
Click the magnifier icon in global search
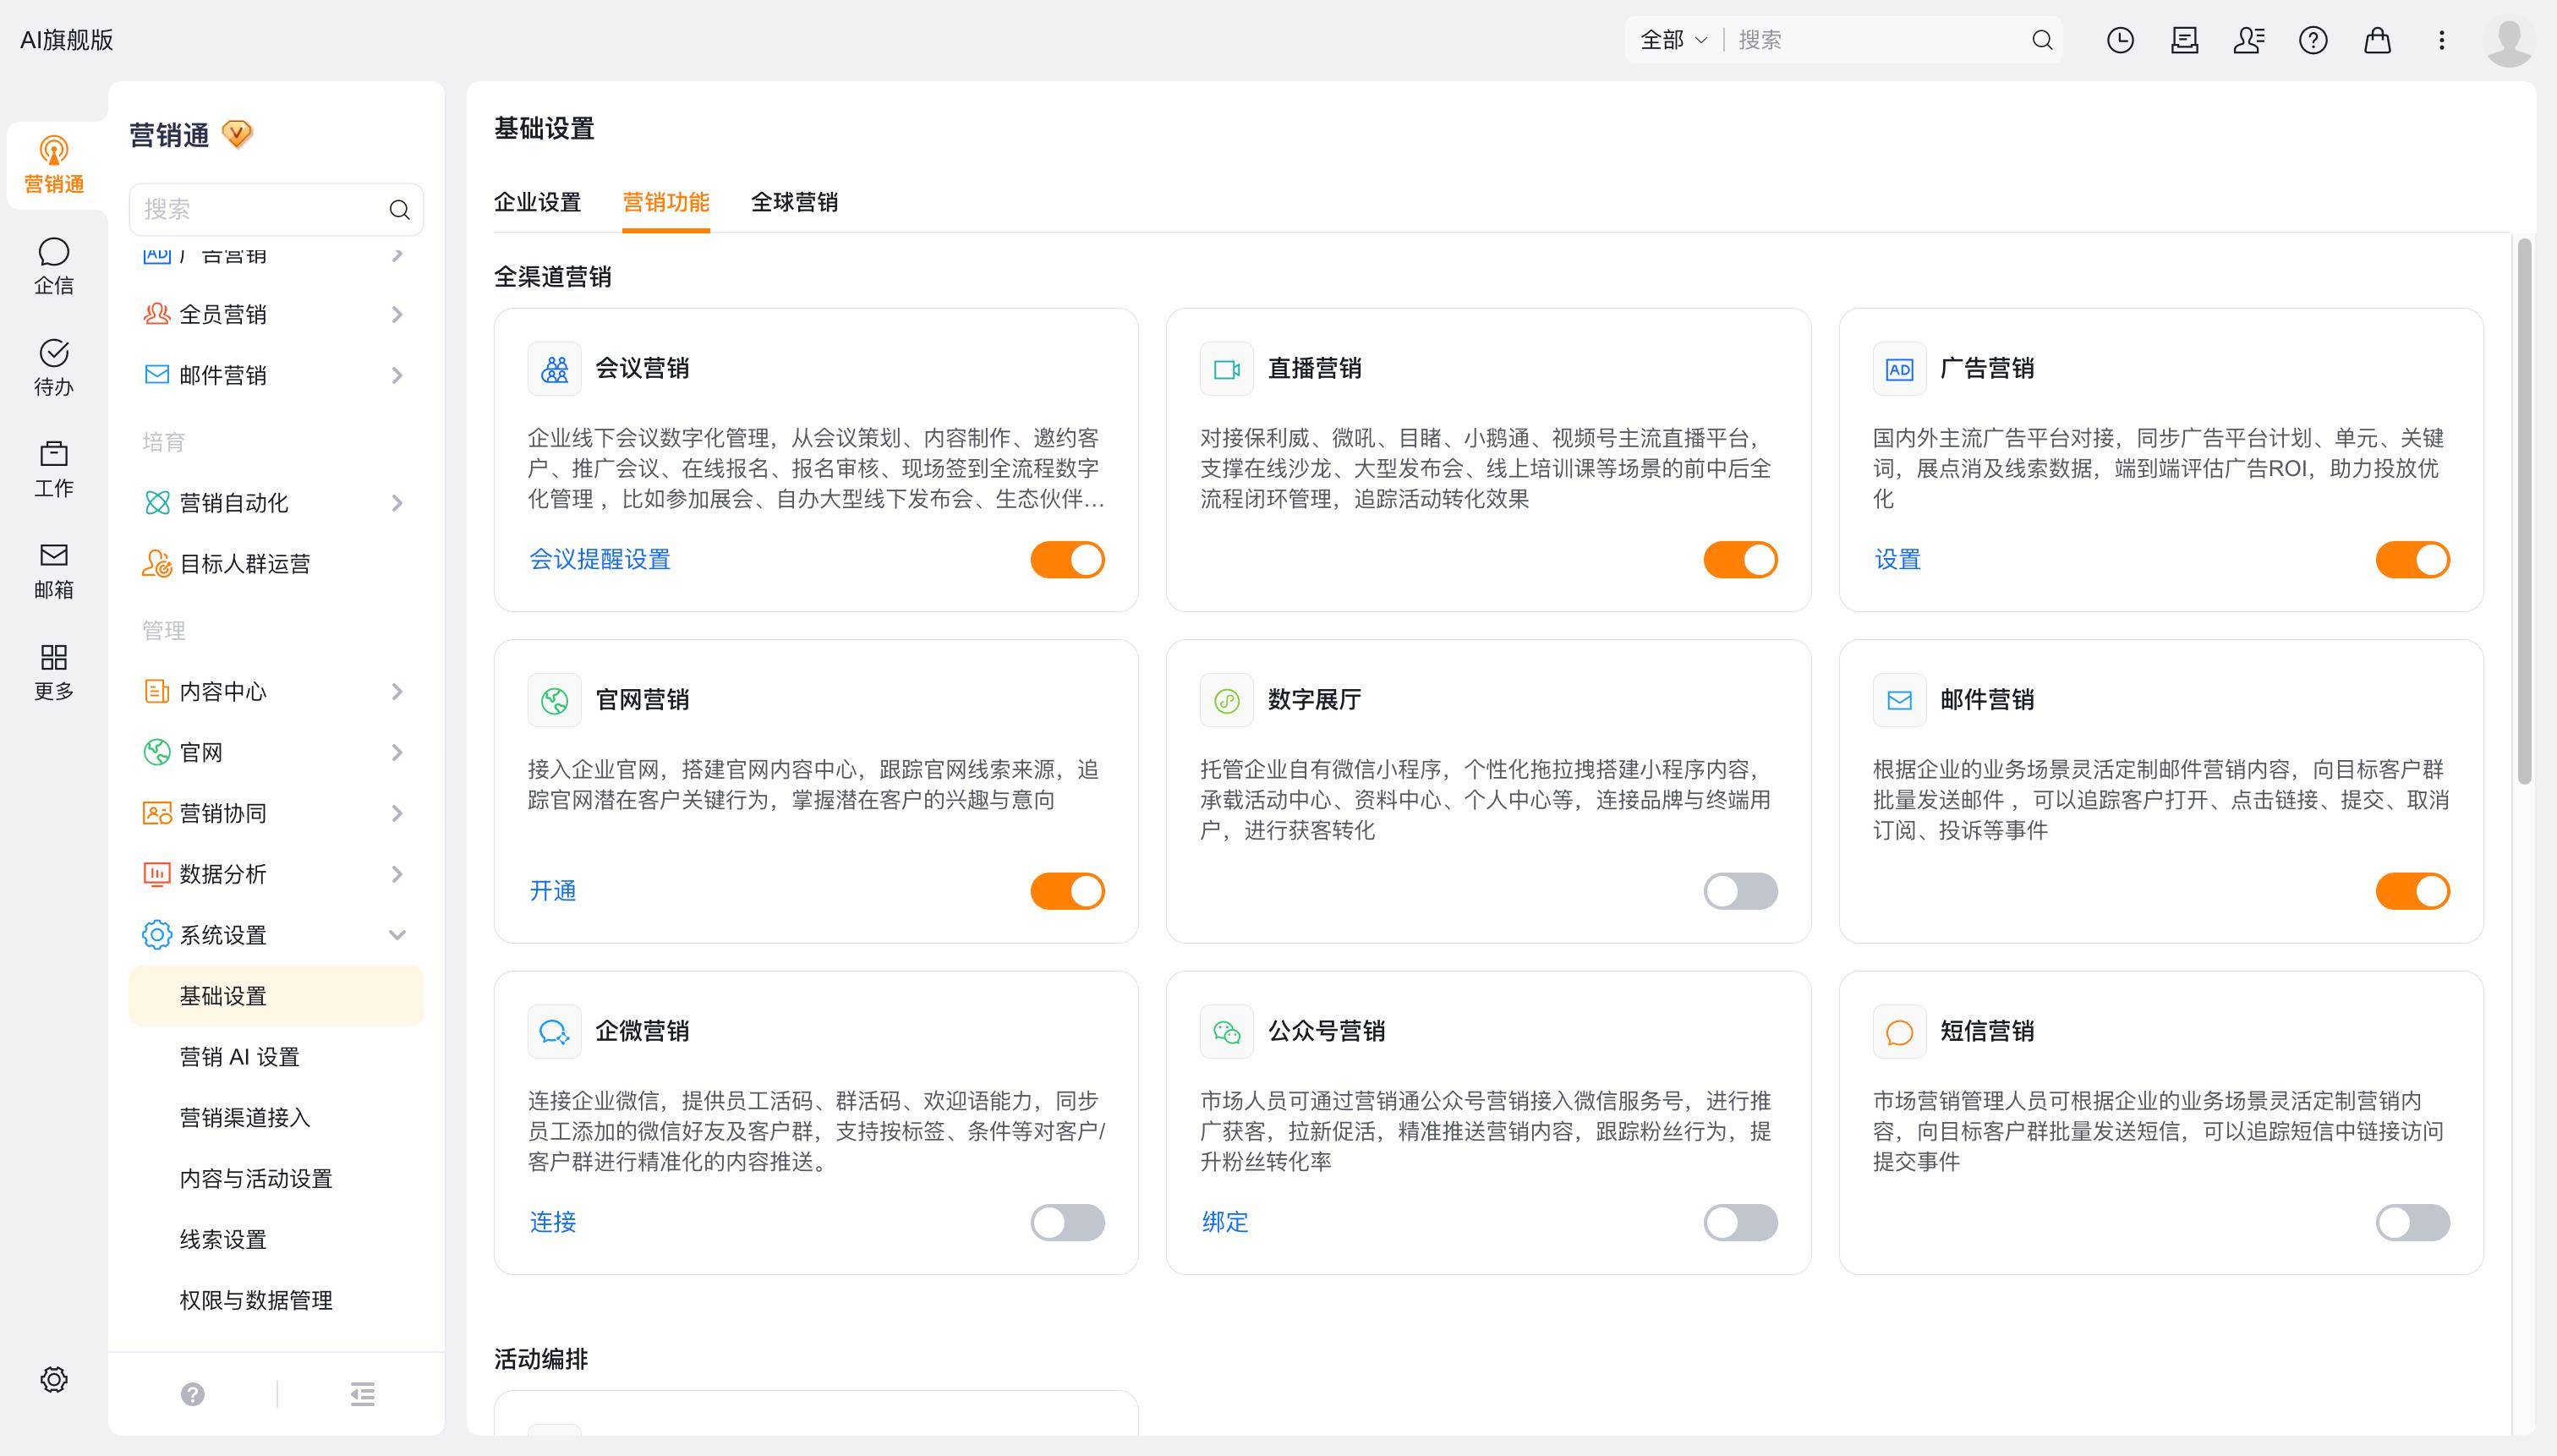tap(2042, 40)
